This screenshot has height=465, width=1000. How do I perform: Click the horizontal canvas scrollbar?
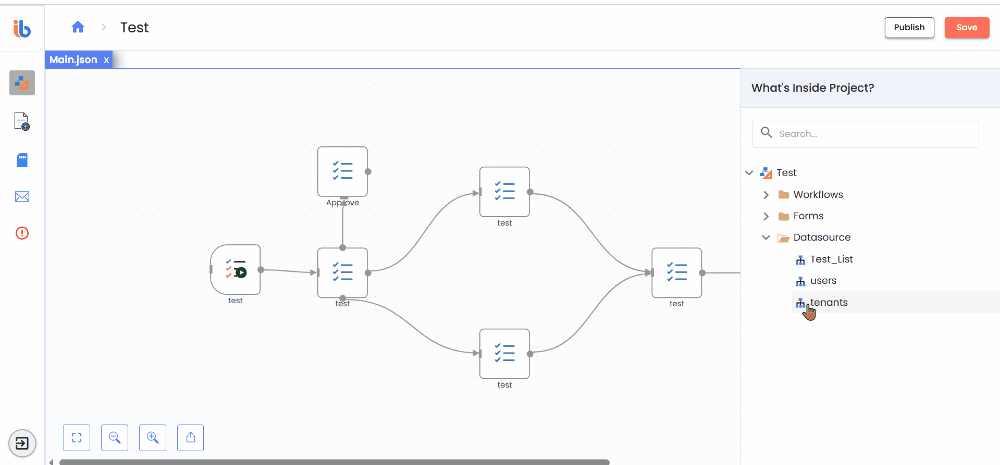pos(334,462)
